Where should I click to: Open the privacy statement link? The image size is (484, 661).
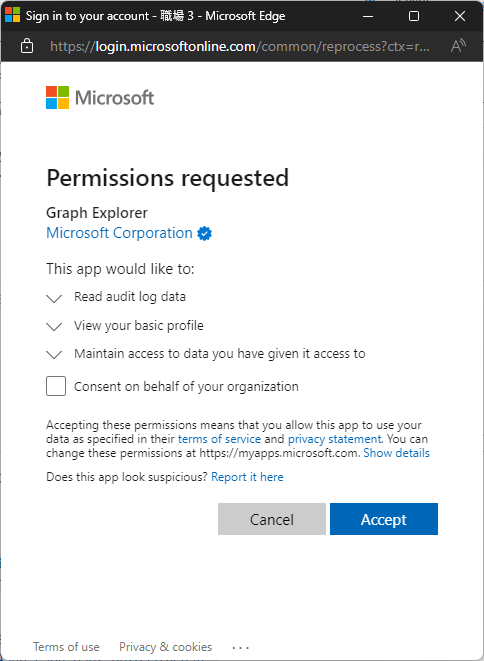click(x=335, y=439)
